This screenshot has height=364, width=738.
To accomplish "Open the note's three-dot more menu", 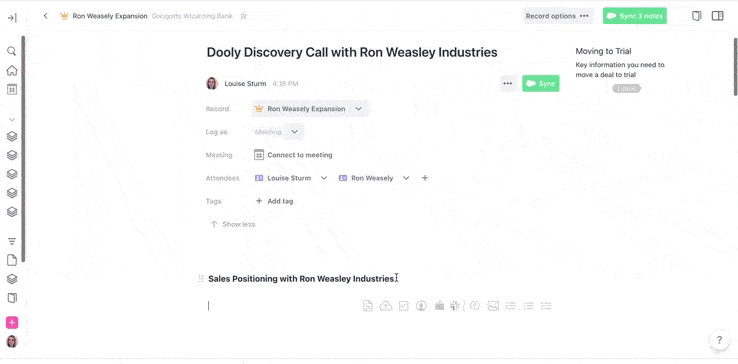I will (507, 83).
